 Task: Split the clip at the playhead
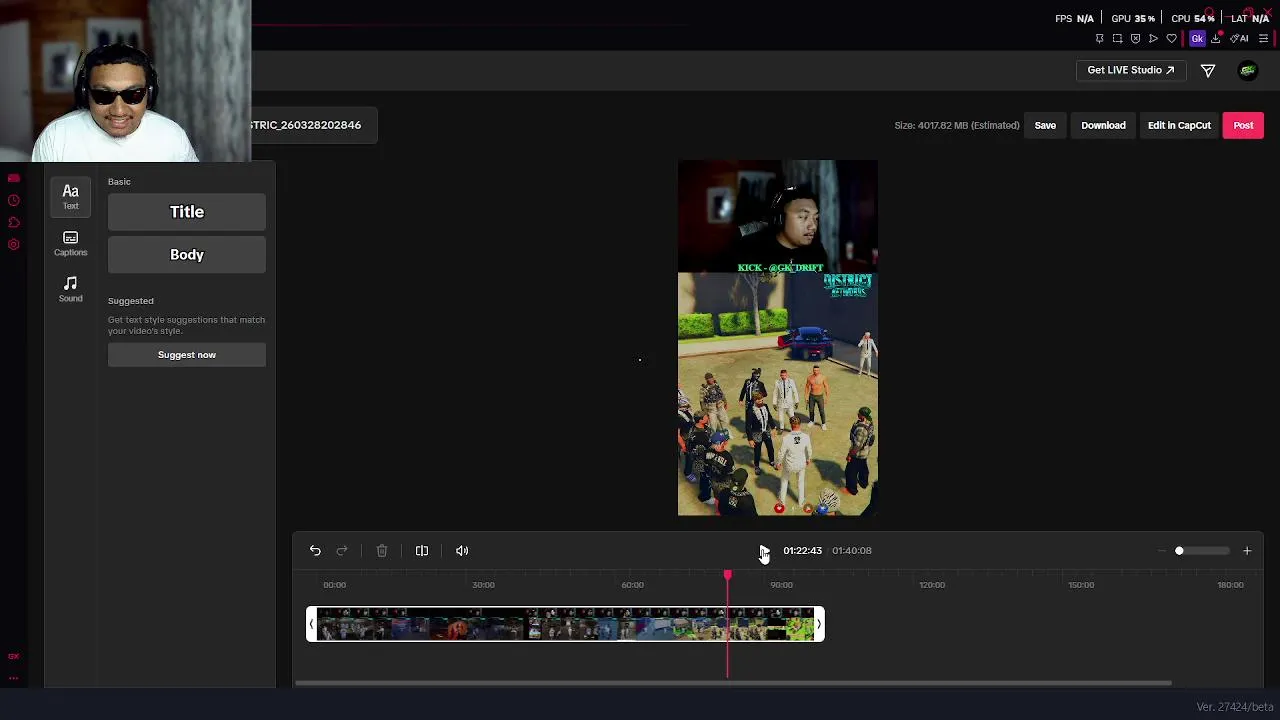(x=422, y=551)
